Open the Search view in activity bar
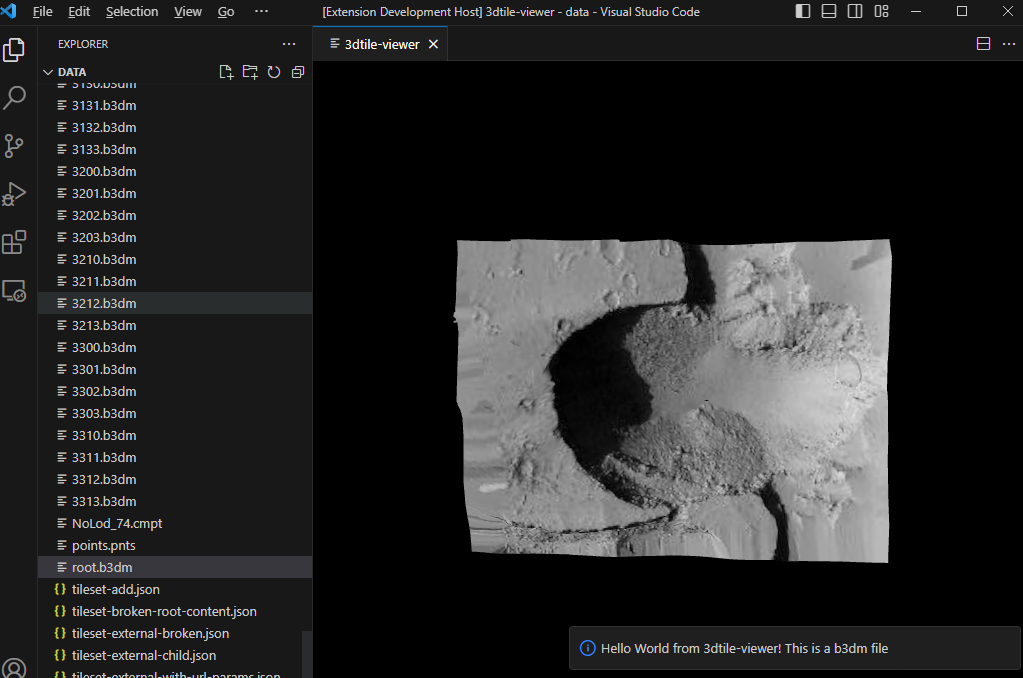 pos(15,98)
